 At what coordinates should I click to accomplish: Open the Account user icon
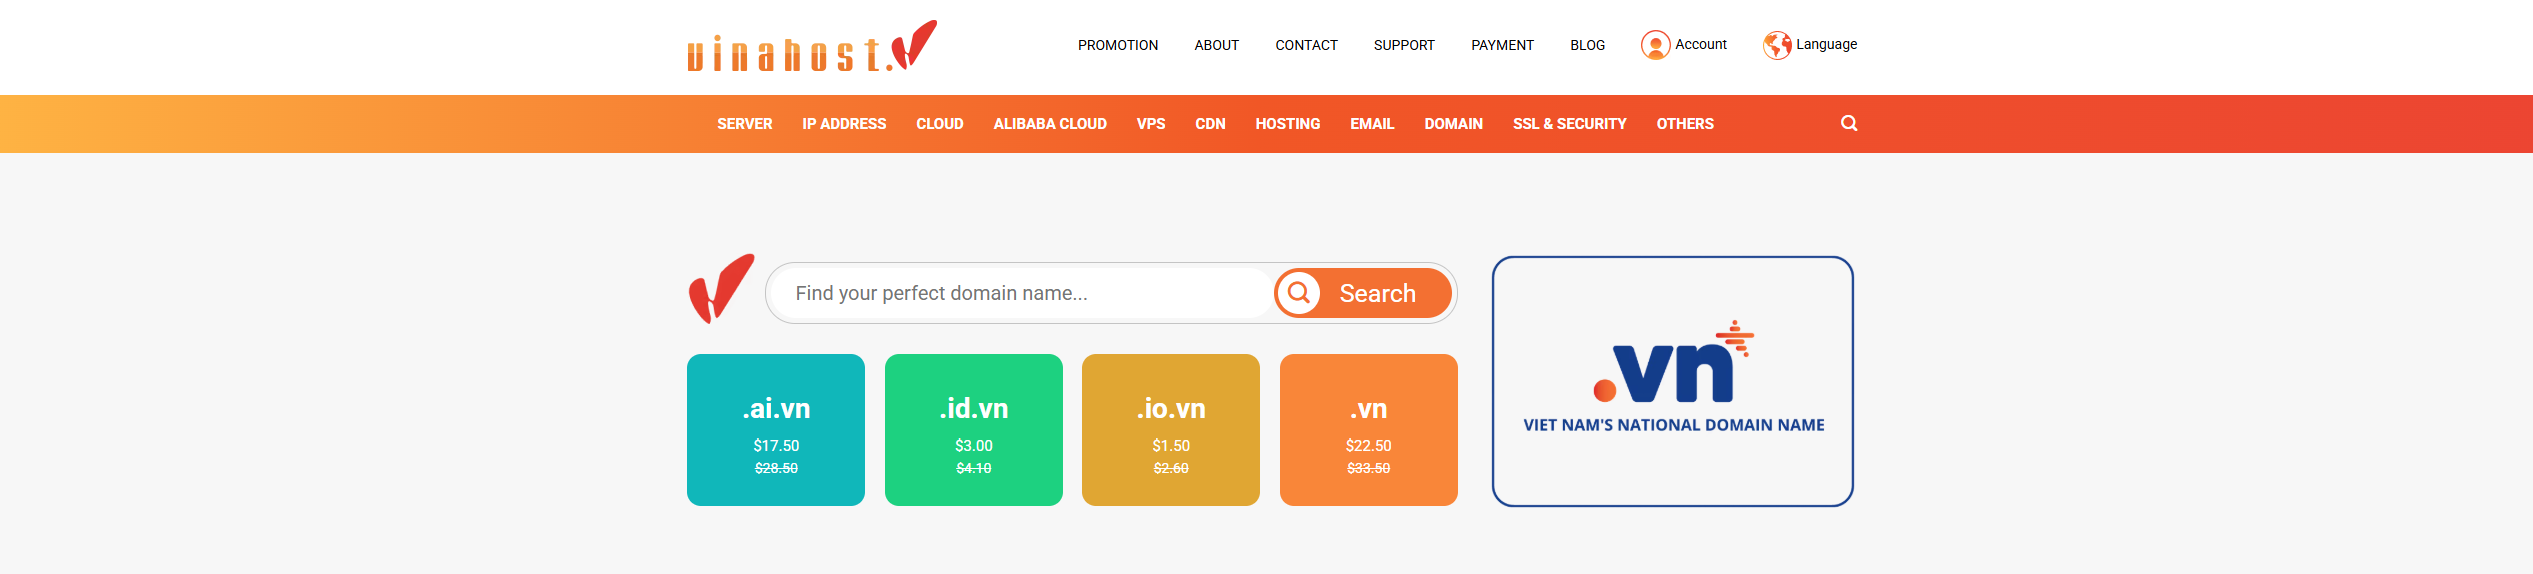point(1655,45)
